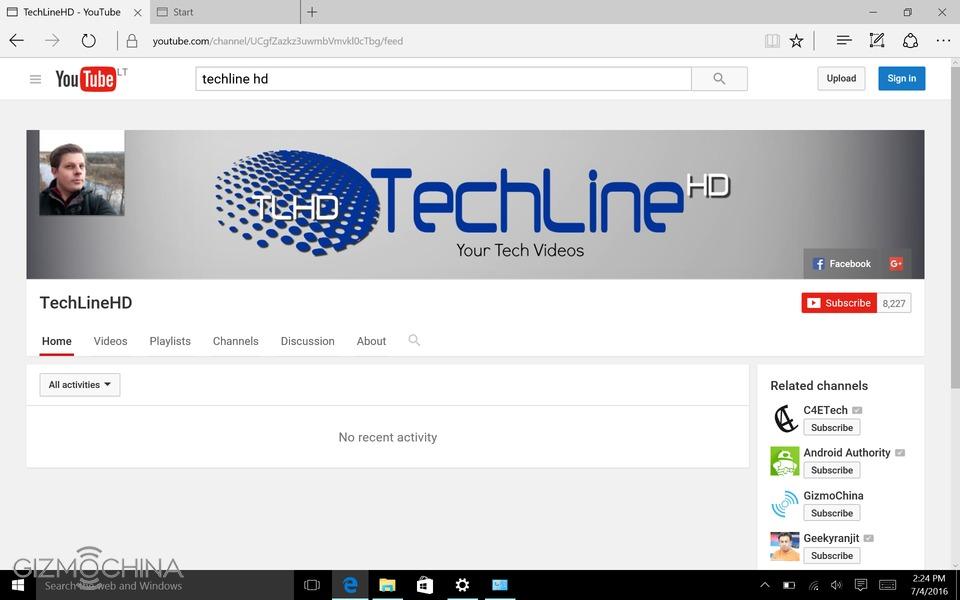Image resolution: width=960 pixels, height=600 pixels.
Task: Click the techline hd search field
Action: pos(443,79)
